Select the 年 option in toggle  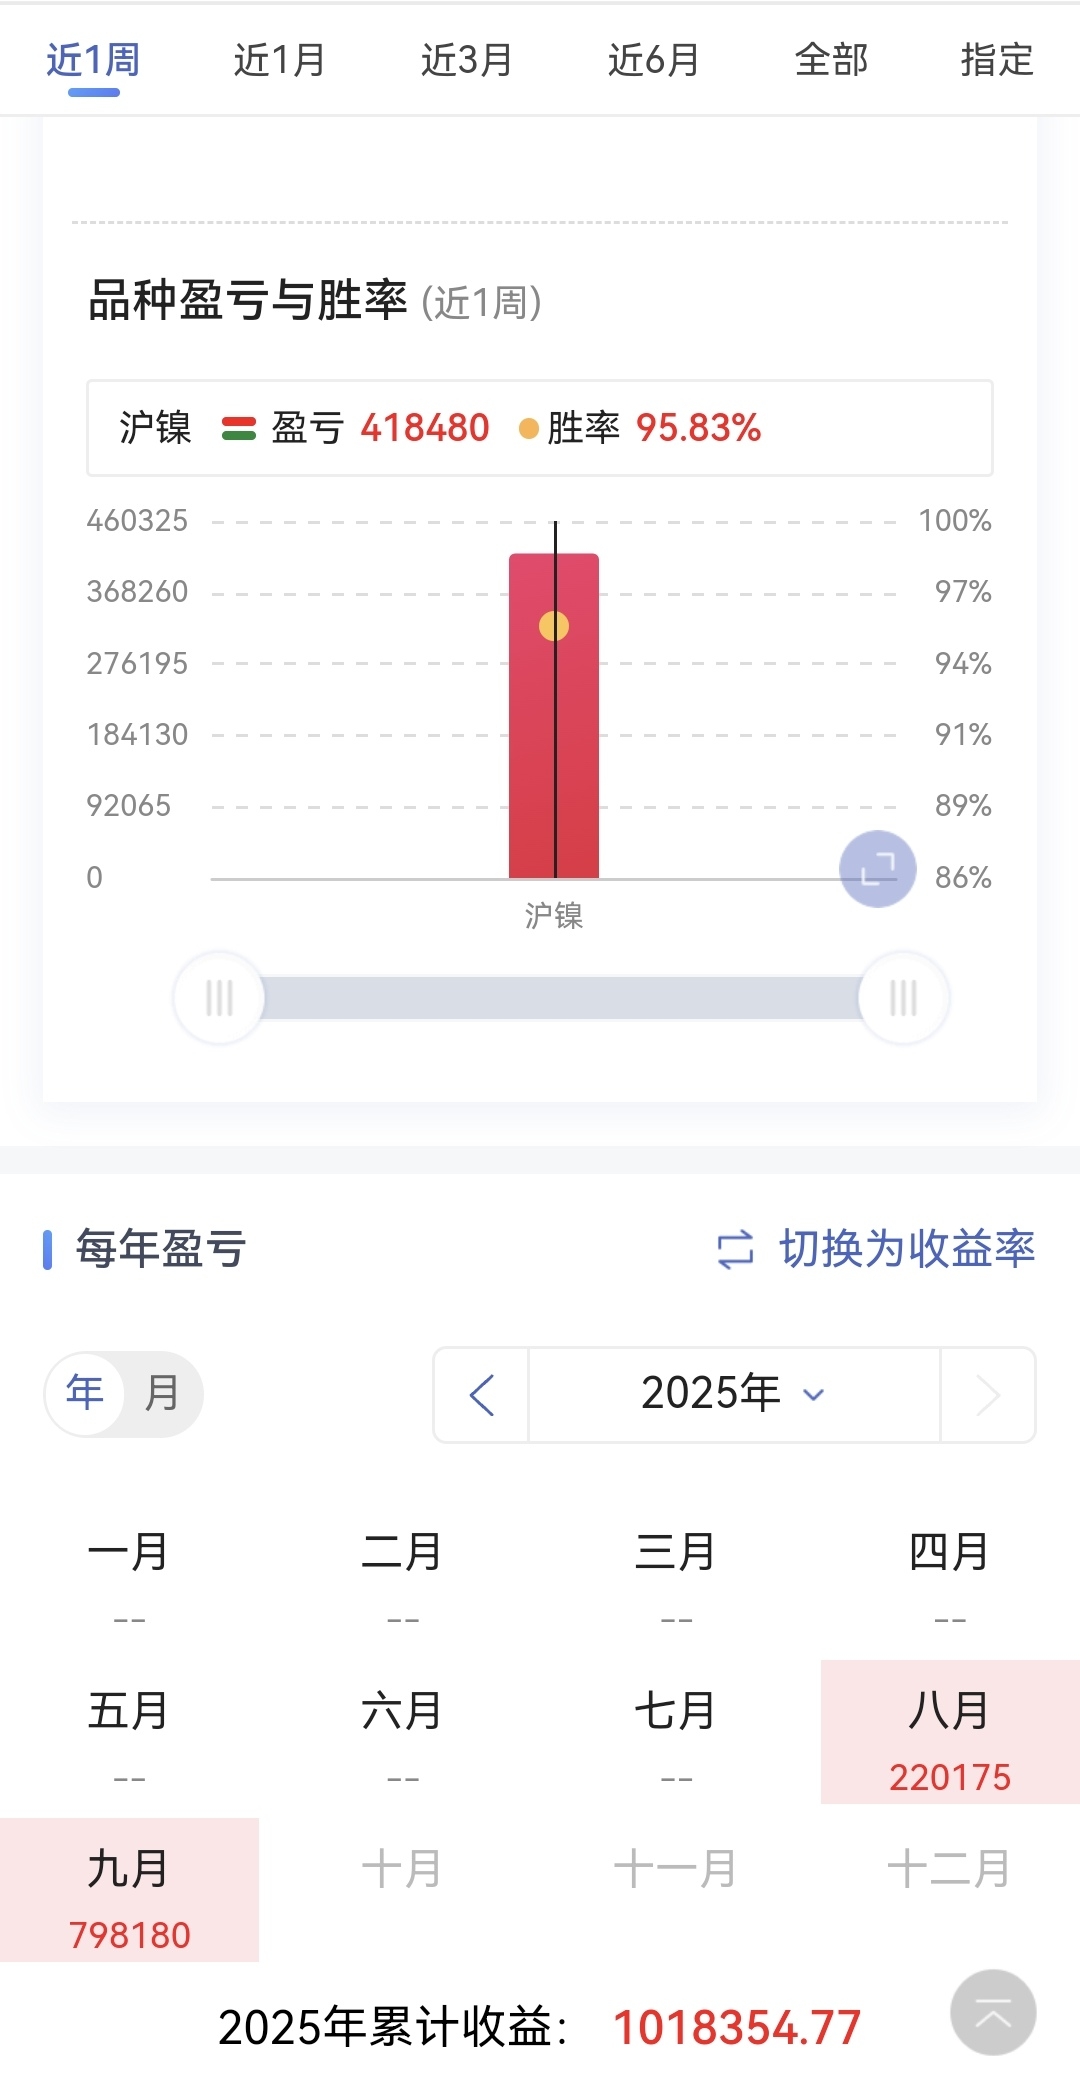pyautogui.click(x=85, y=1394)
